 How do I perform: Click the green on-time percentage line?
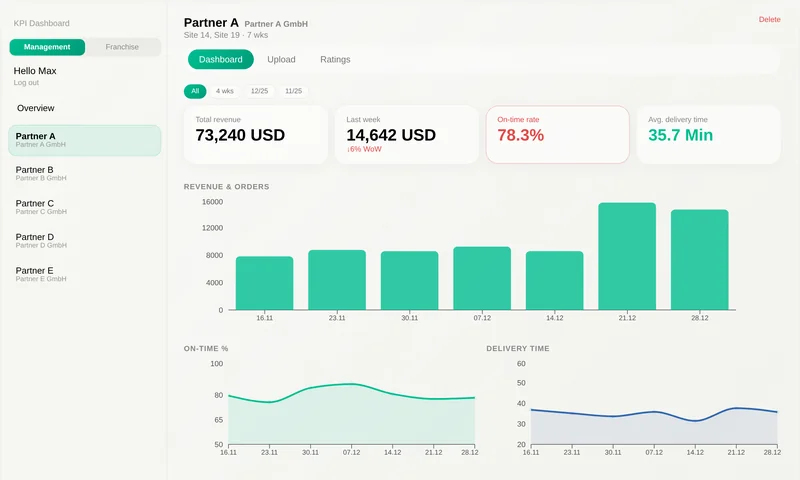pos(352,384)
